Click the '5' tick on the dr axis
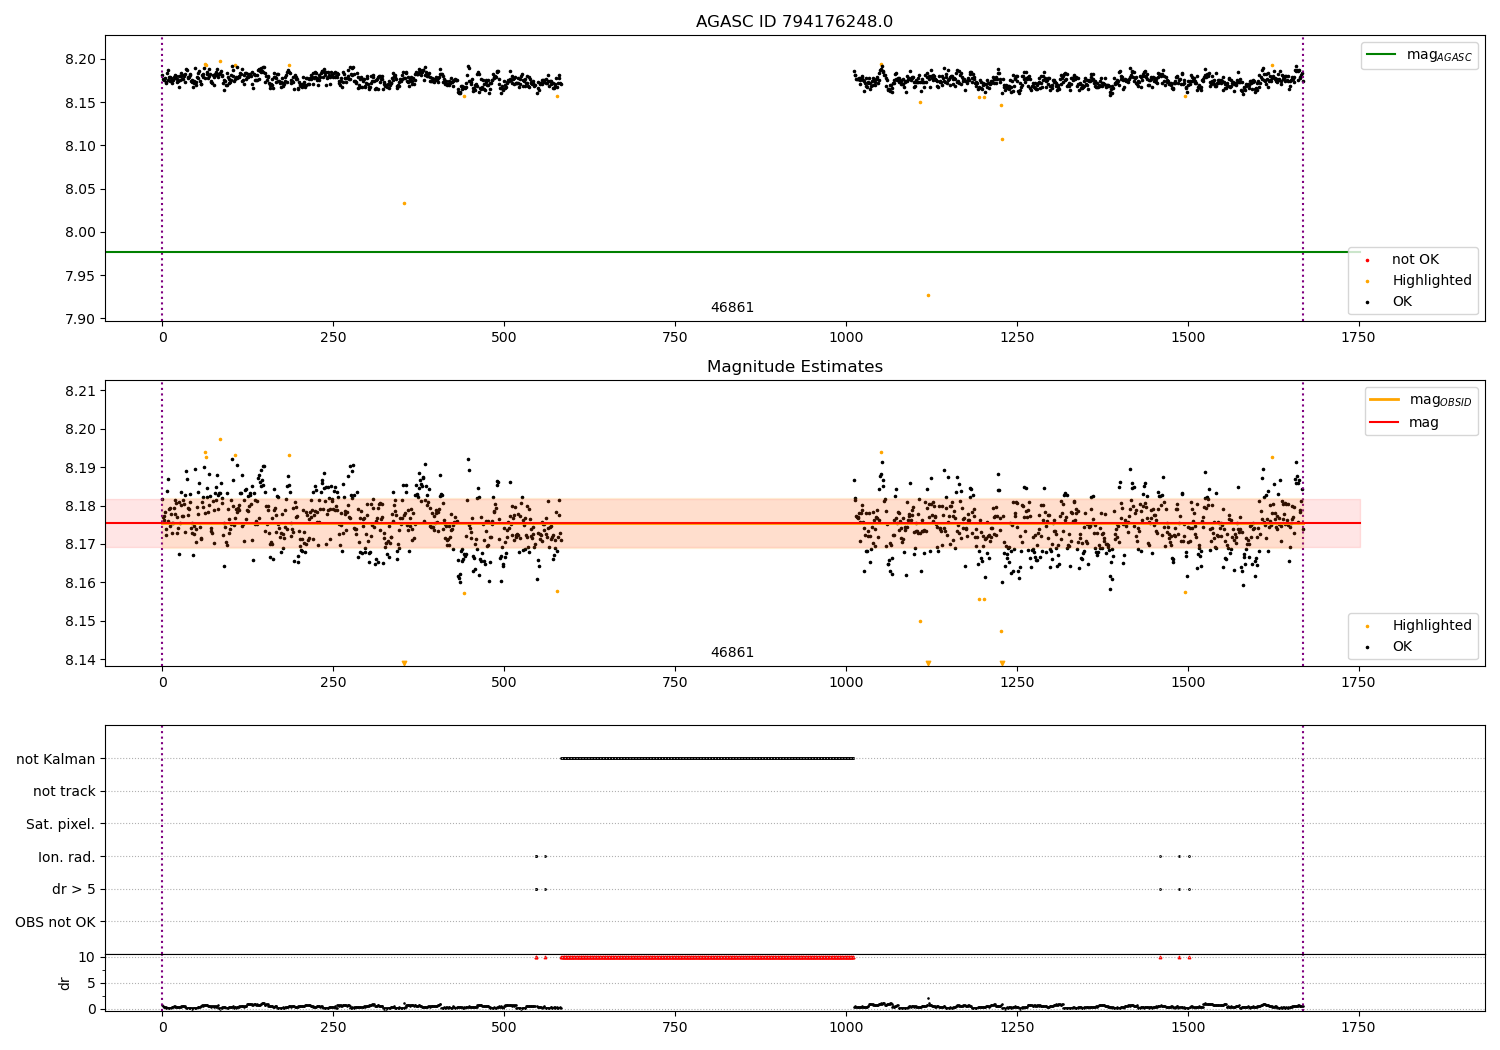The height and width of the screenshot is (1050, 1500). pos(91,984)
